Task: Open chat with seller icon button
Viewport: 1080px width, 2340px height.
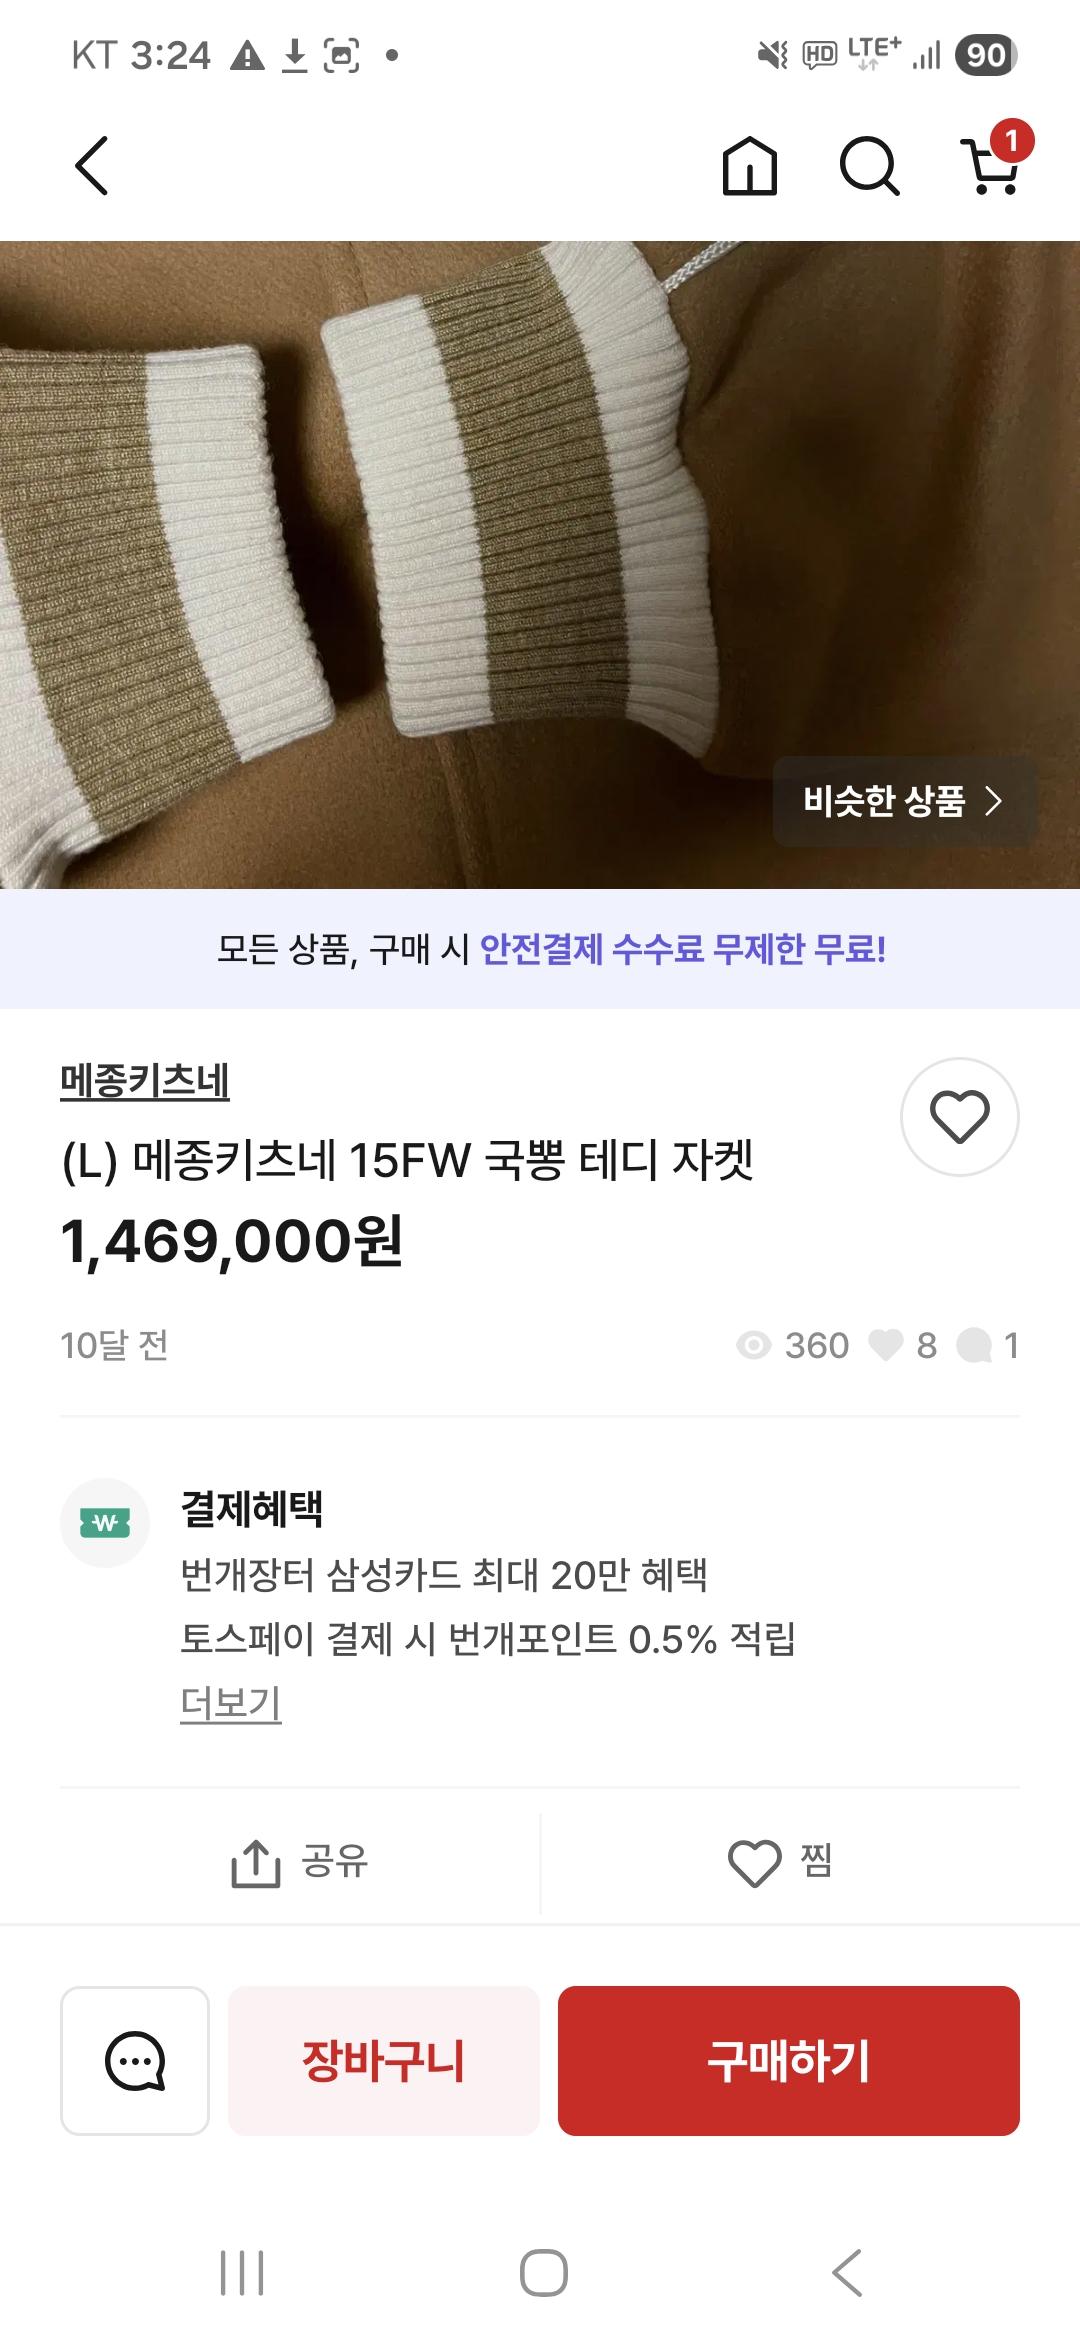Action: coord(135,2060)
